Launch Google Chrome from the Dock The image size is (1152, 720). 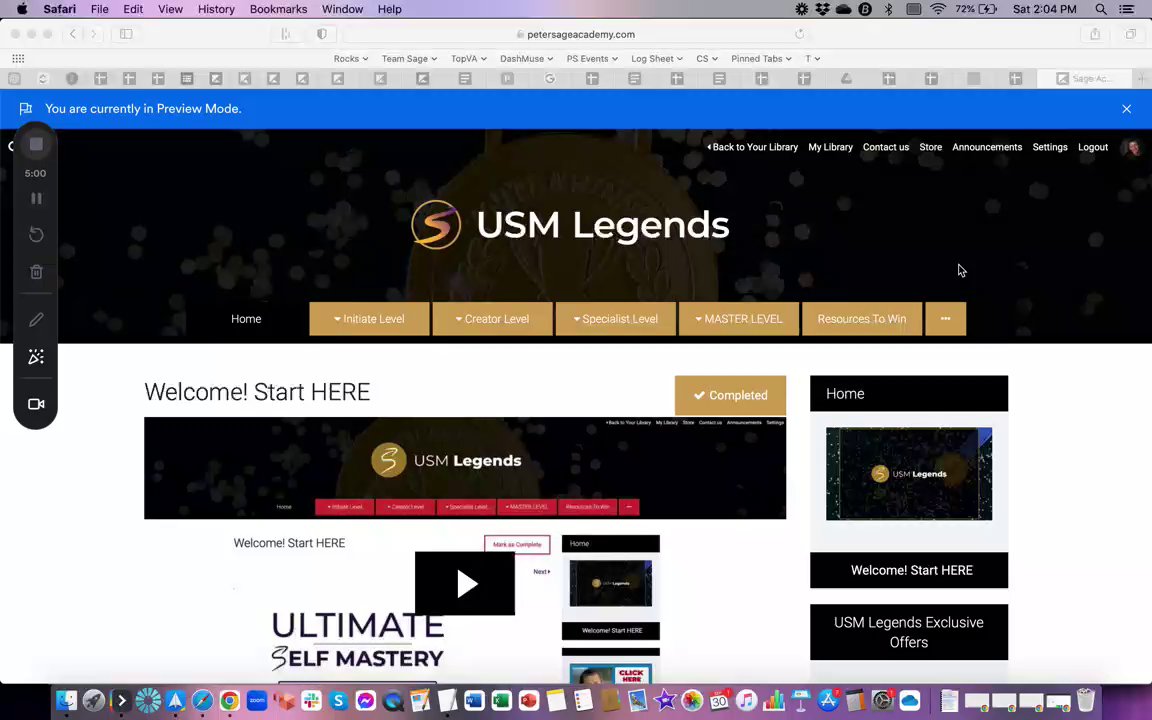point(229,700)
